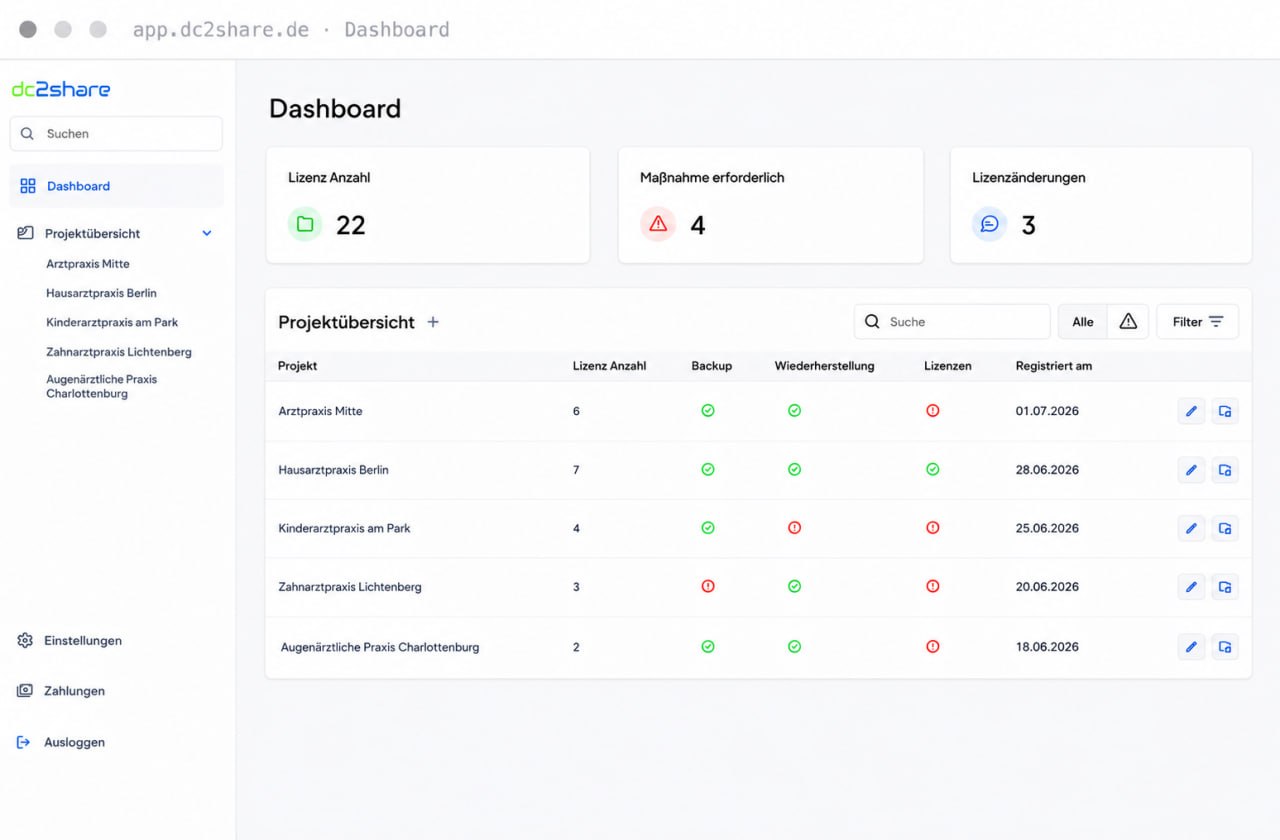Select Augenärztliche Praxis Charlottenburg in sidebar
This screenshot has height=840, width=1280.
click(101, 386)
